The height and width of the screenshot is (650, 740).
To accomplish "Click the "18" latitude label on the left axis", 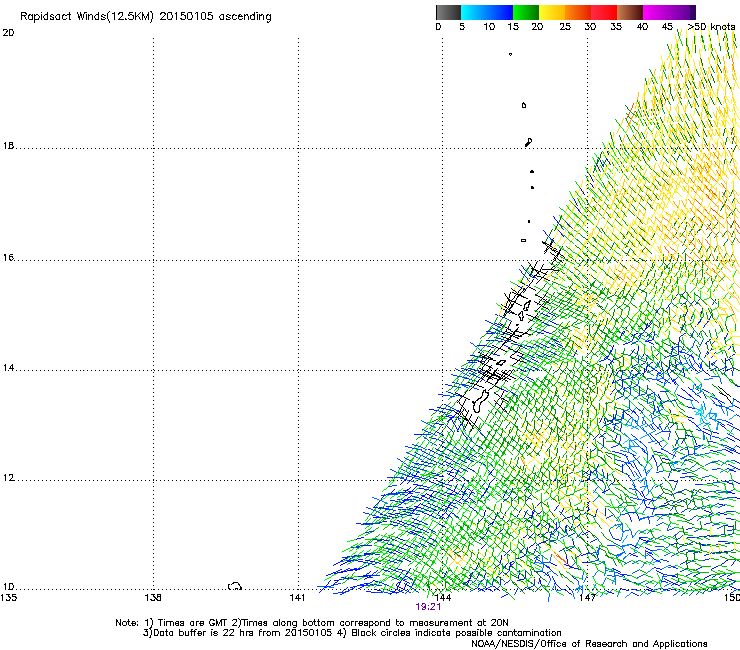I will point(8,145).
